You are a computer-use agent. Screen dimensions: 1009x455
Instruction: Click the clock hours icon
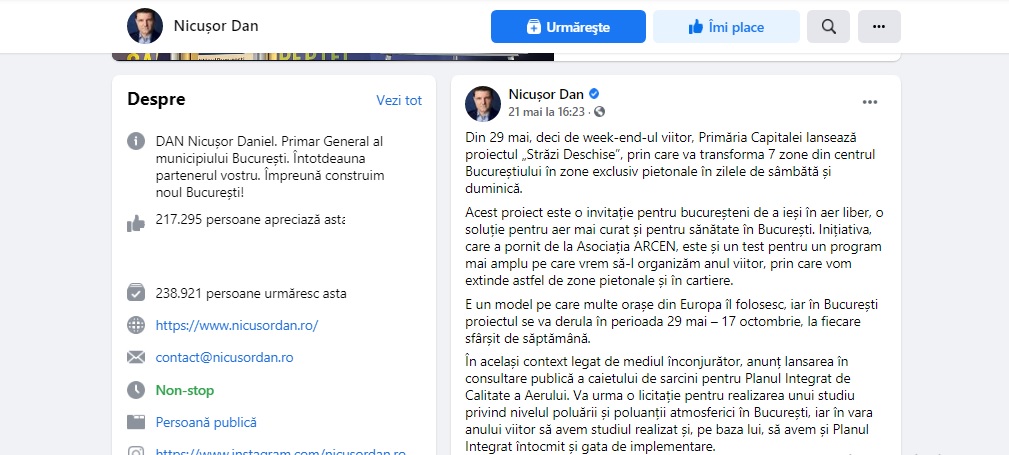pyautogui.click(x=136, y=390)
